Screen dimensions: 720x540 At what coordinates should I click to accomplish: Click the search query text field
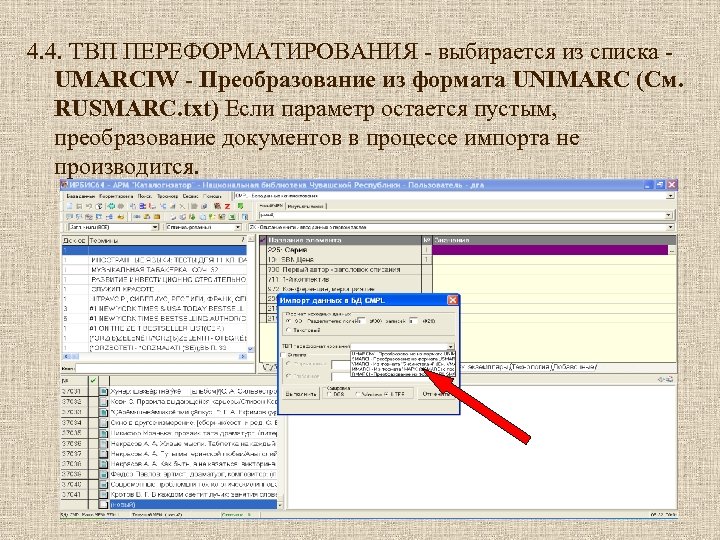pos(461,215)
